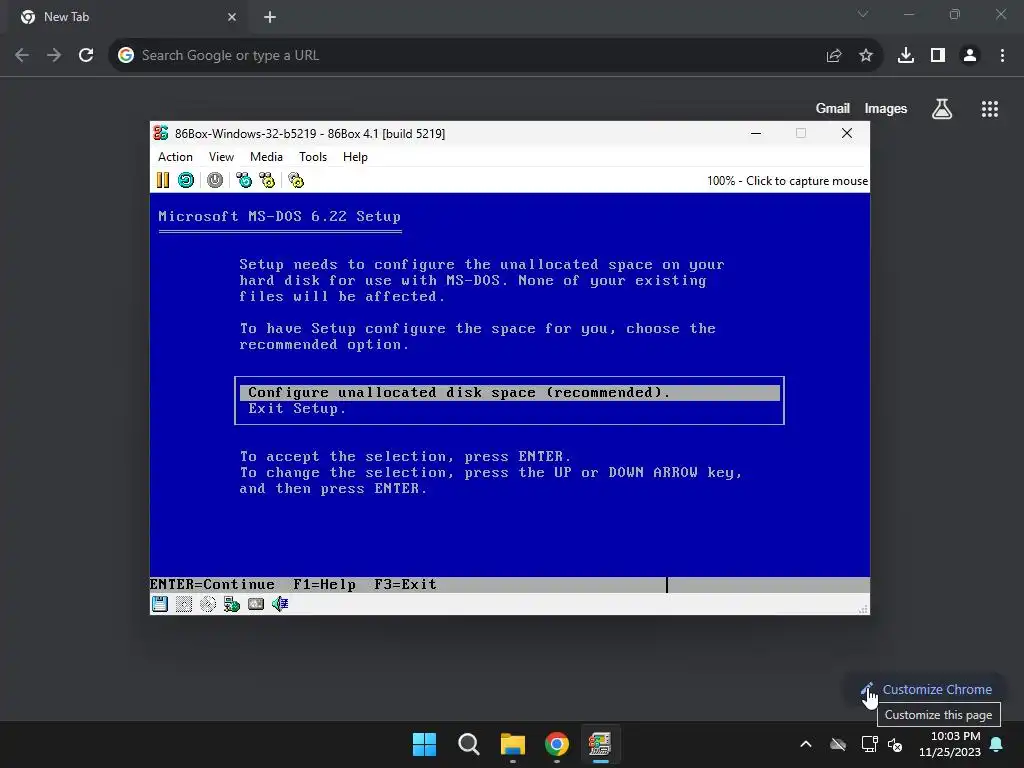Open the Windows Start menu
The image size is (1024, 768).
[424, 744]
